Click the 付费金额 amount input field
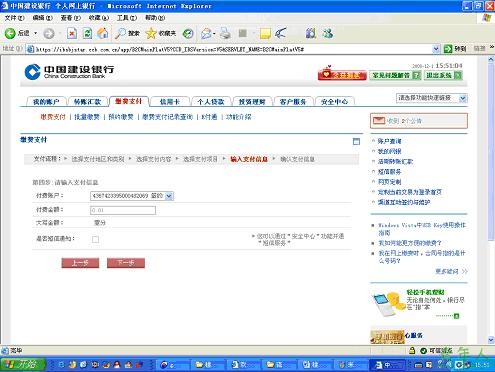This screenshot has width=495, height=372. [x=123, y=210]
